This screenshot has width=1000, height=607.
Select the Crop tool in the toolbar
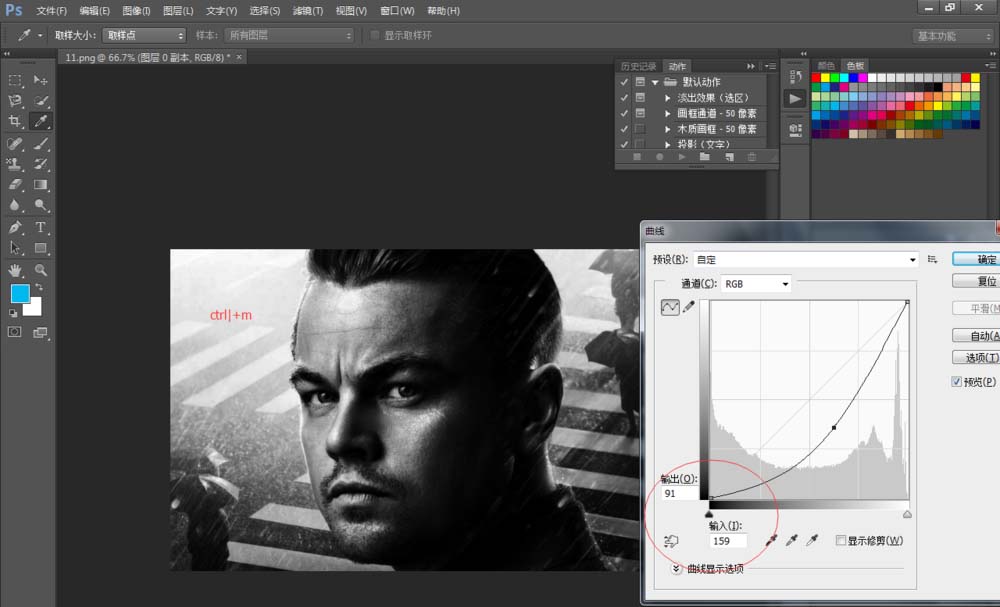point(15,121)
